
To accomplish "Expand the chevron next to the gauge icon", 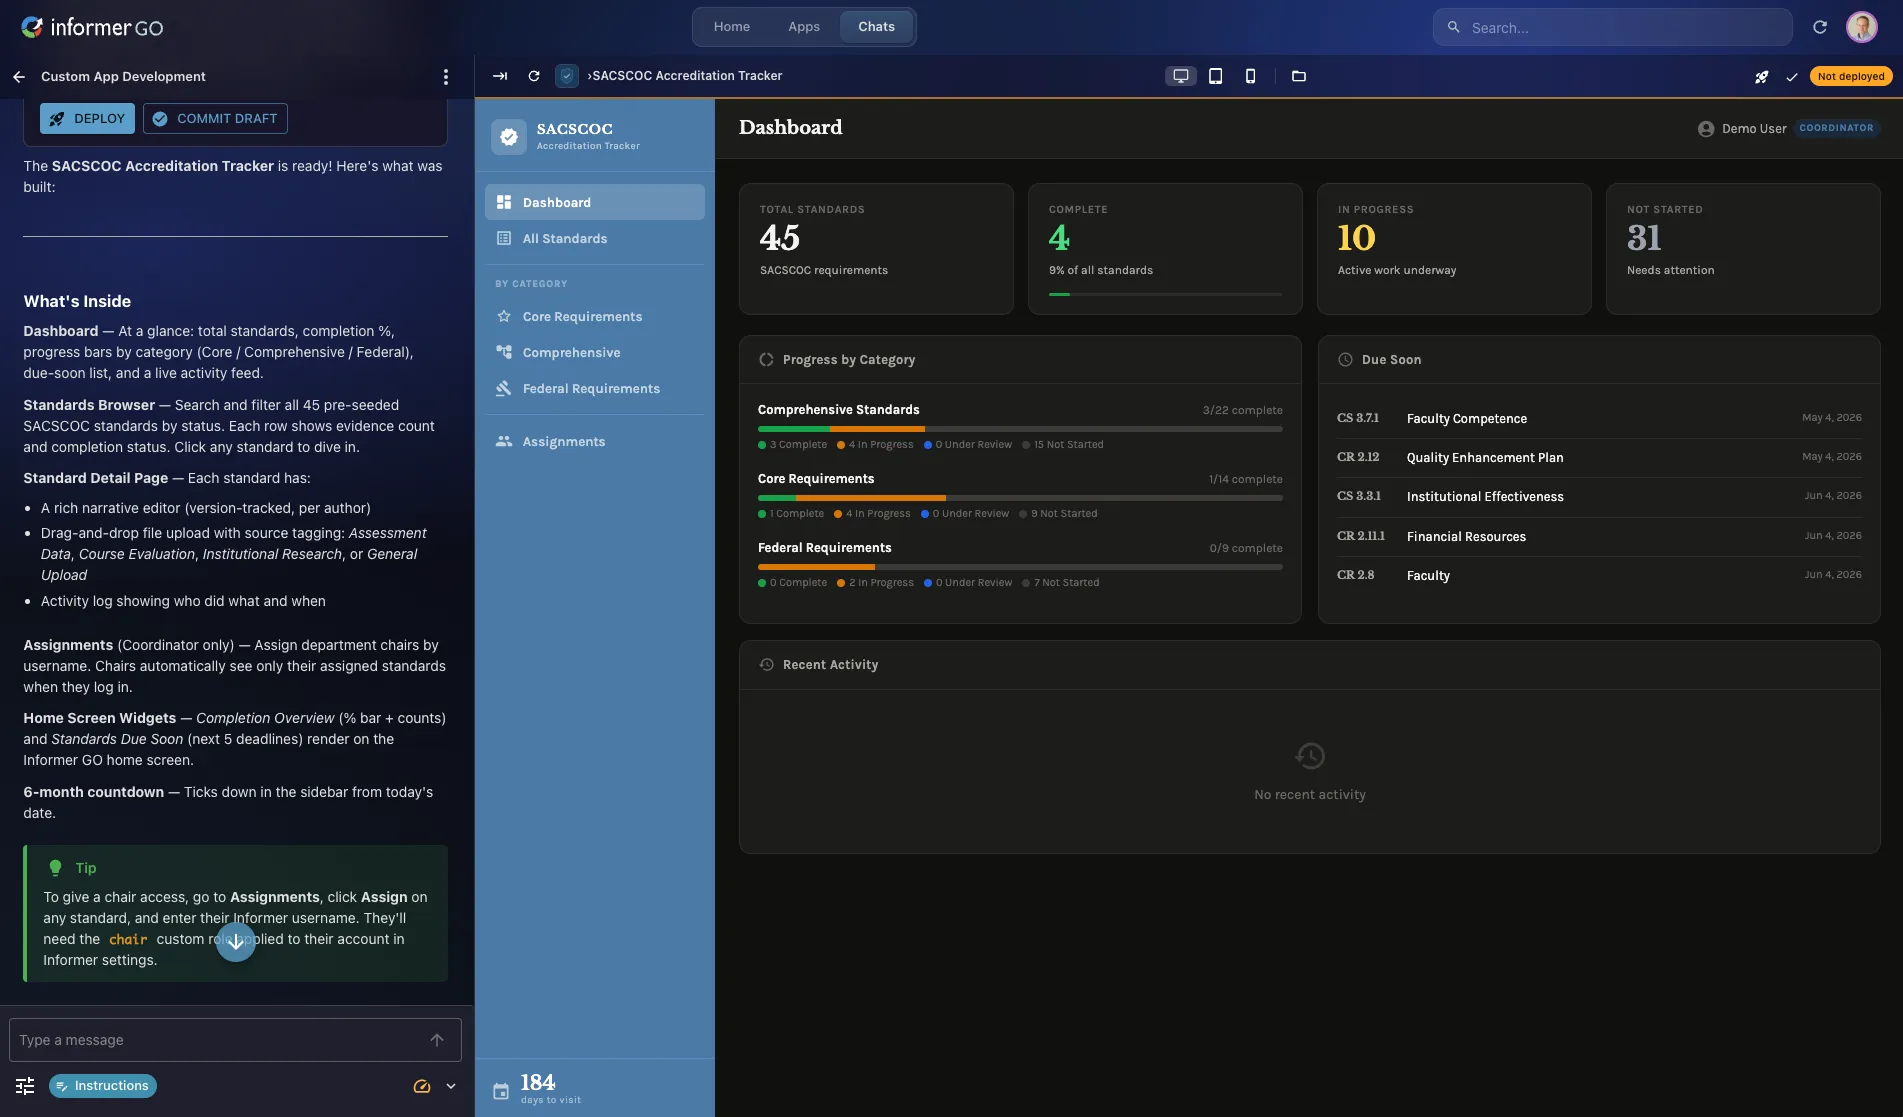I will pyautogui.click(x=450, y=1085).
